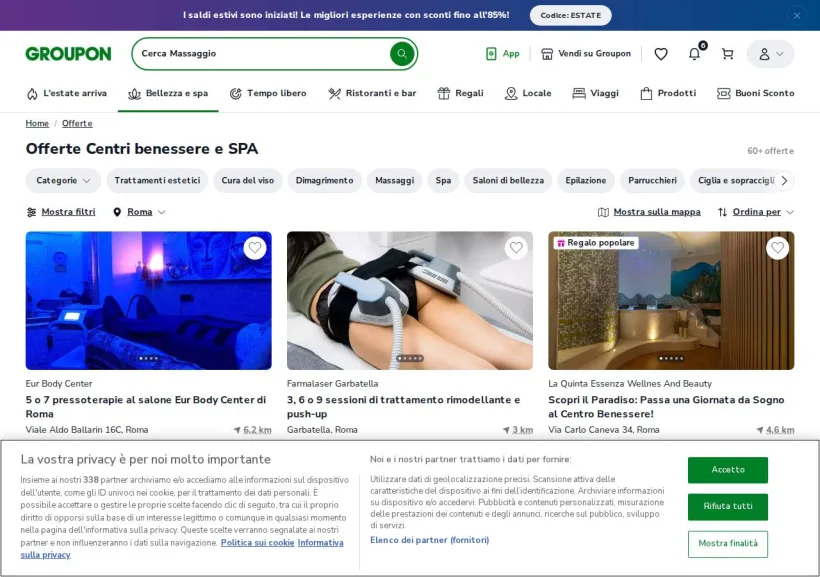The width and height of the screenshot is (820, 577).
Task: Open the Politica sui cookie link
Action: coord(257,543)
